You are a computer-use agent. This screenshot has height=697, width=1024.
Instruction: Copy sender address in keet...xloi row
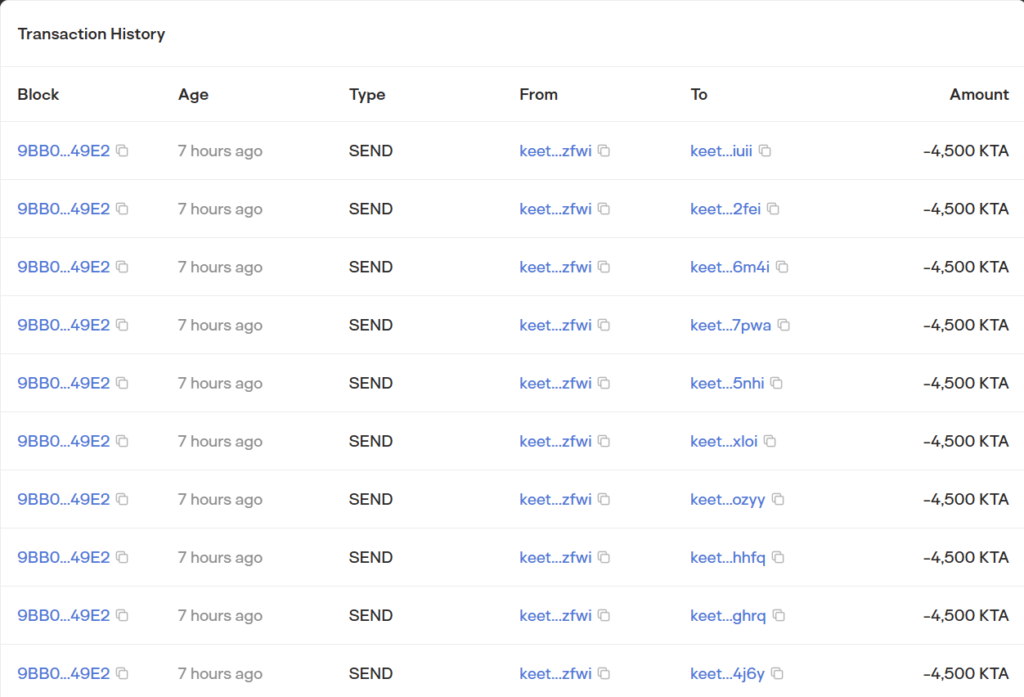pyautogui.click(x=604, y=442)
